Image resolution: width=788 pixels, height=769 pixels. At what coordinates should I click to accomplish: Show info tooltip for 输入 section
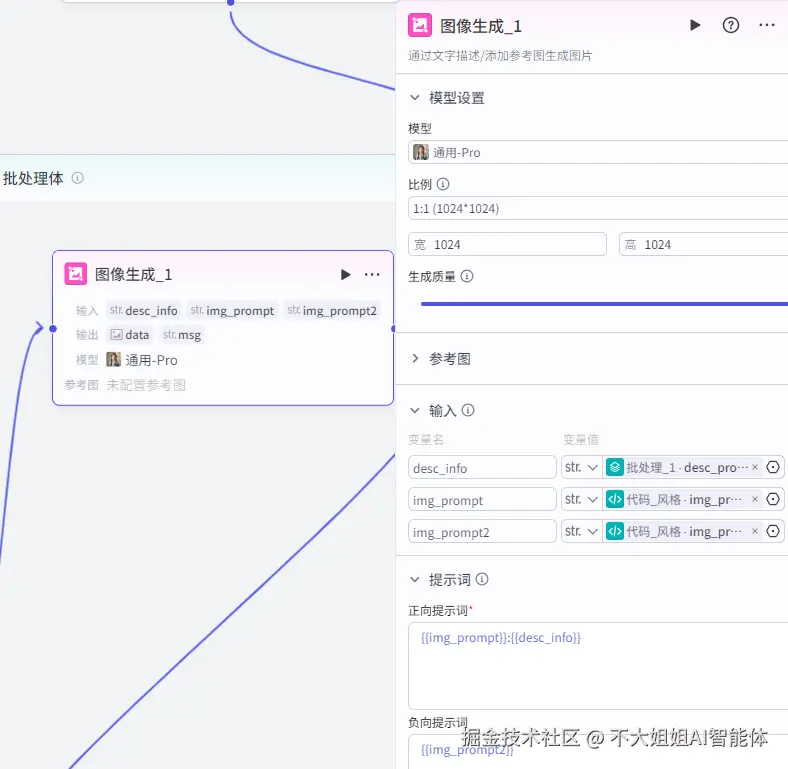(468, 410)
